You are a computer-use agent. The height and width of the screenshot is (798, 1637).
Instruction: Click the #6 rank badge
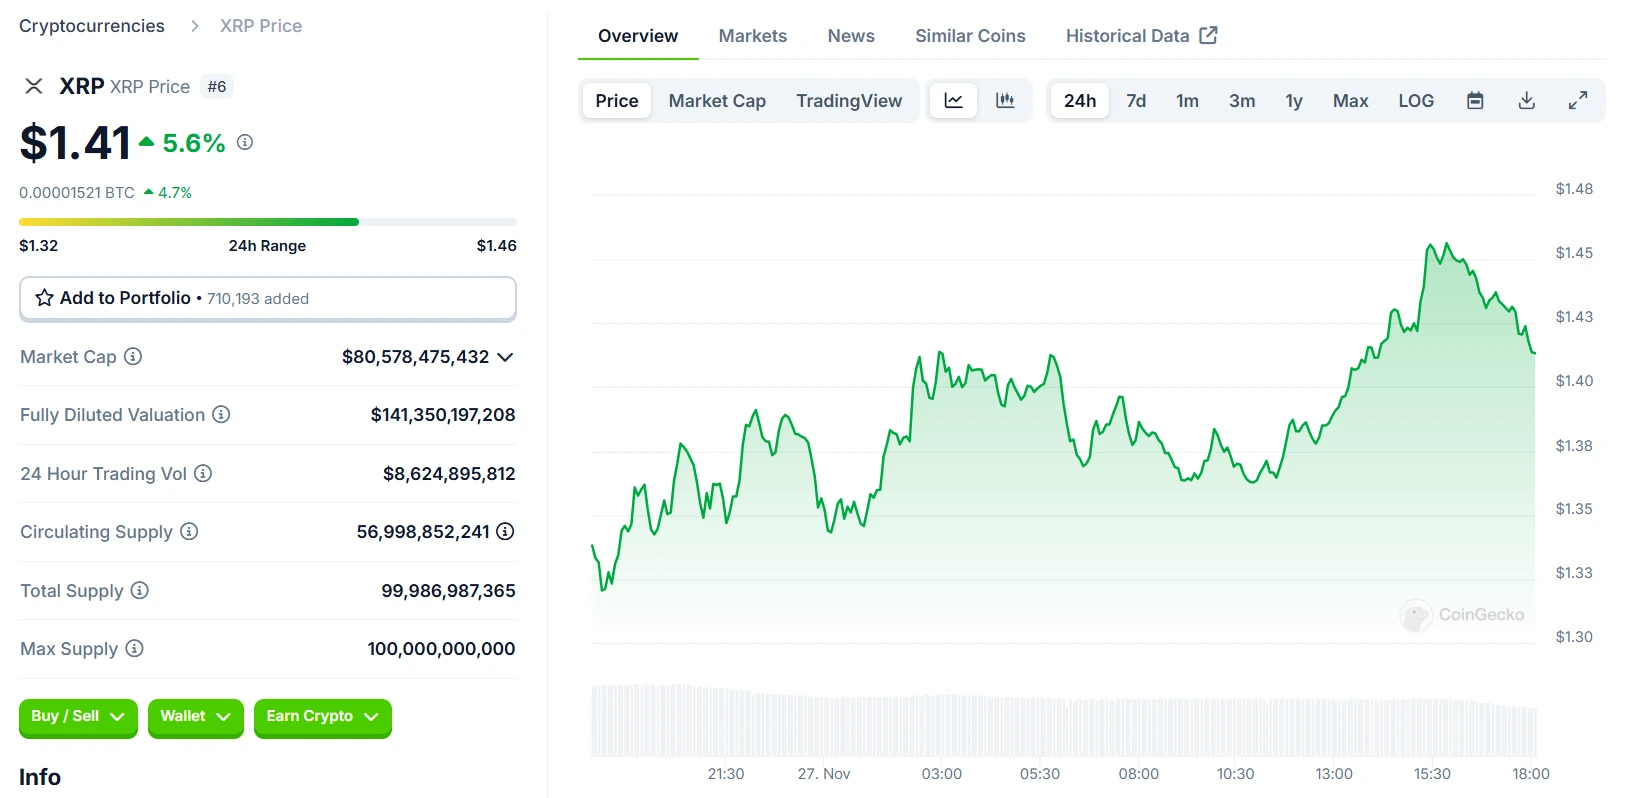tap(217, 87)
